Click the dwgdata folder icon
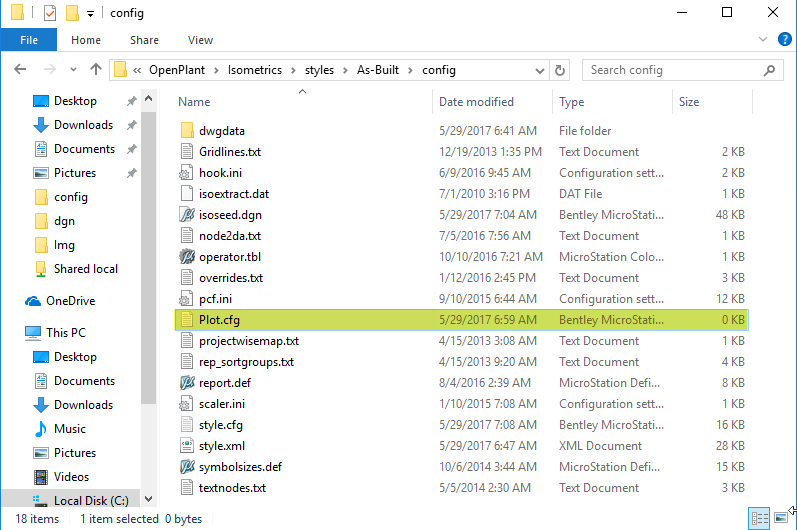 coord(187,131)
